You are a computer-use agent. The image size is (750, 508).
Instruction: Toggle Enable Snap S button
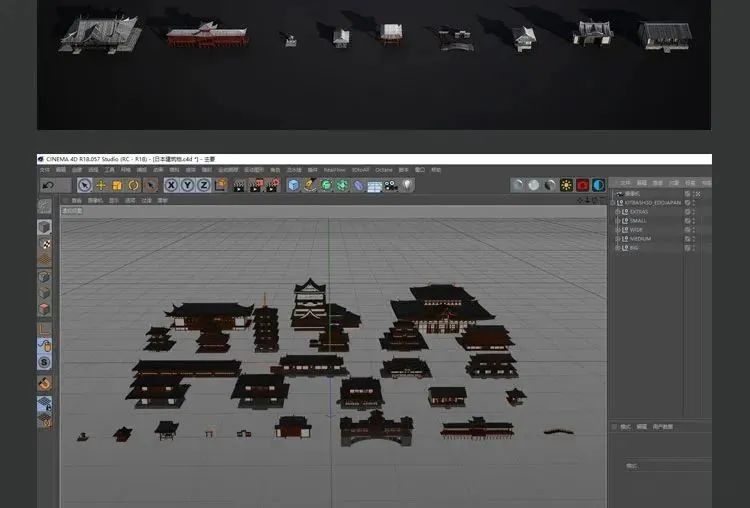(44, 362)
